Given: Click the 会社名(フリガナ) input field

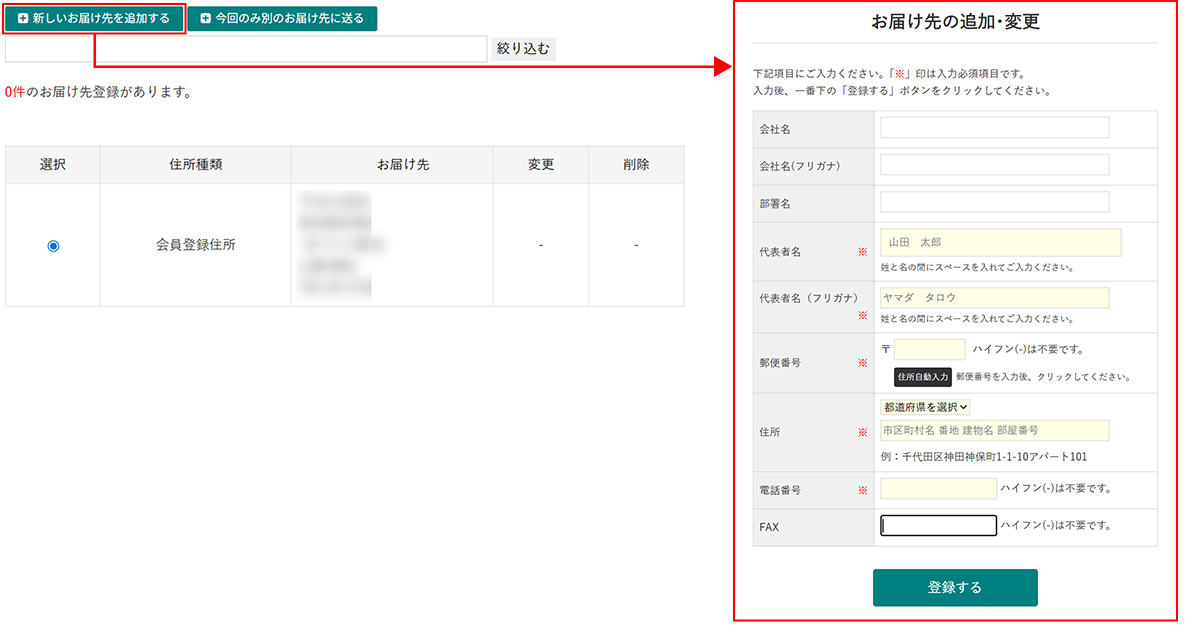Looking at the screenshot, I should click(994, 165).
